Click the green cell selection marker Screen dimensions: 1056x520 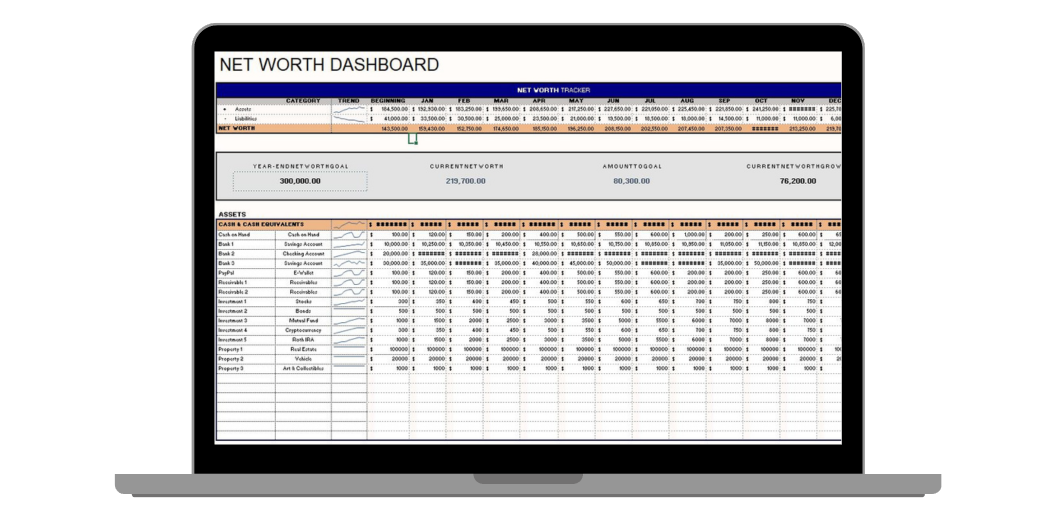(x=411, y=140)
